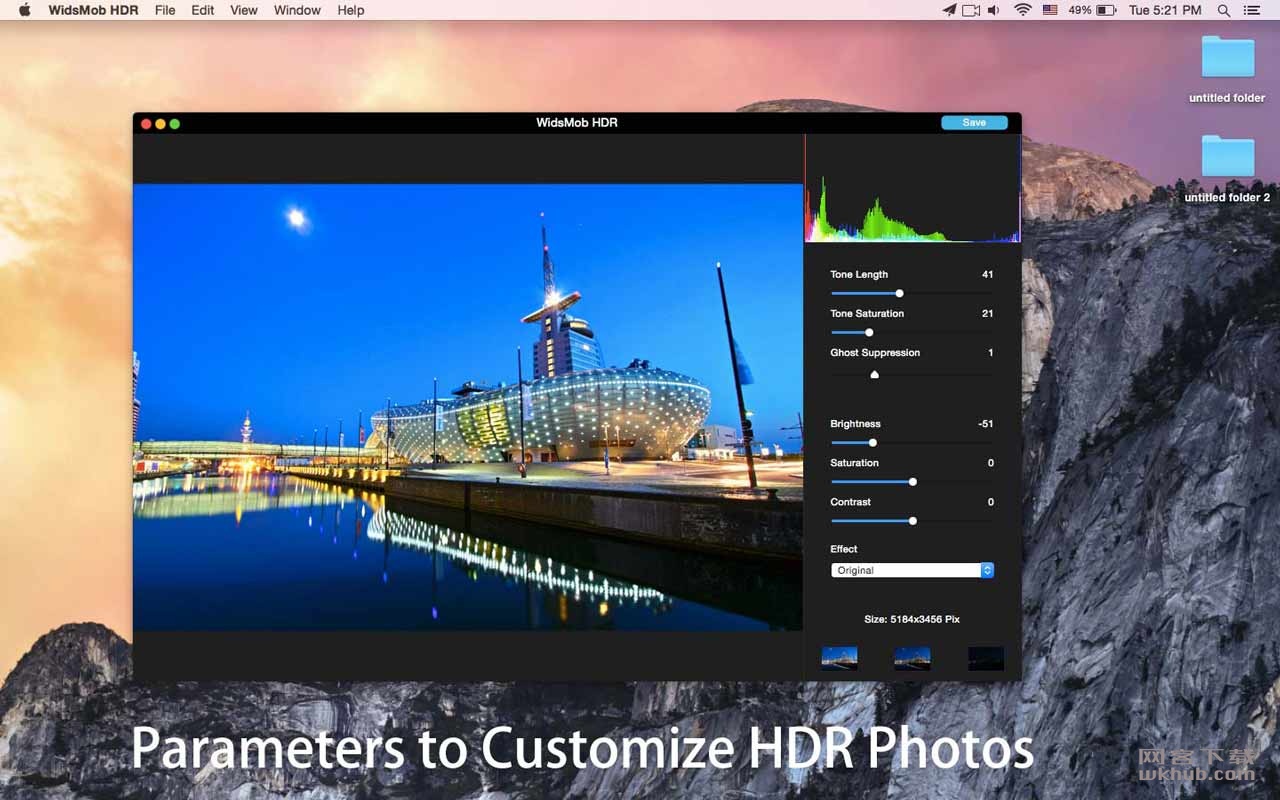Click the Ghost Suppression label
Viewport: 1280px width, 800px height.
[x=875, y=352]
